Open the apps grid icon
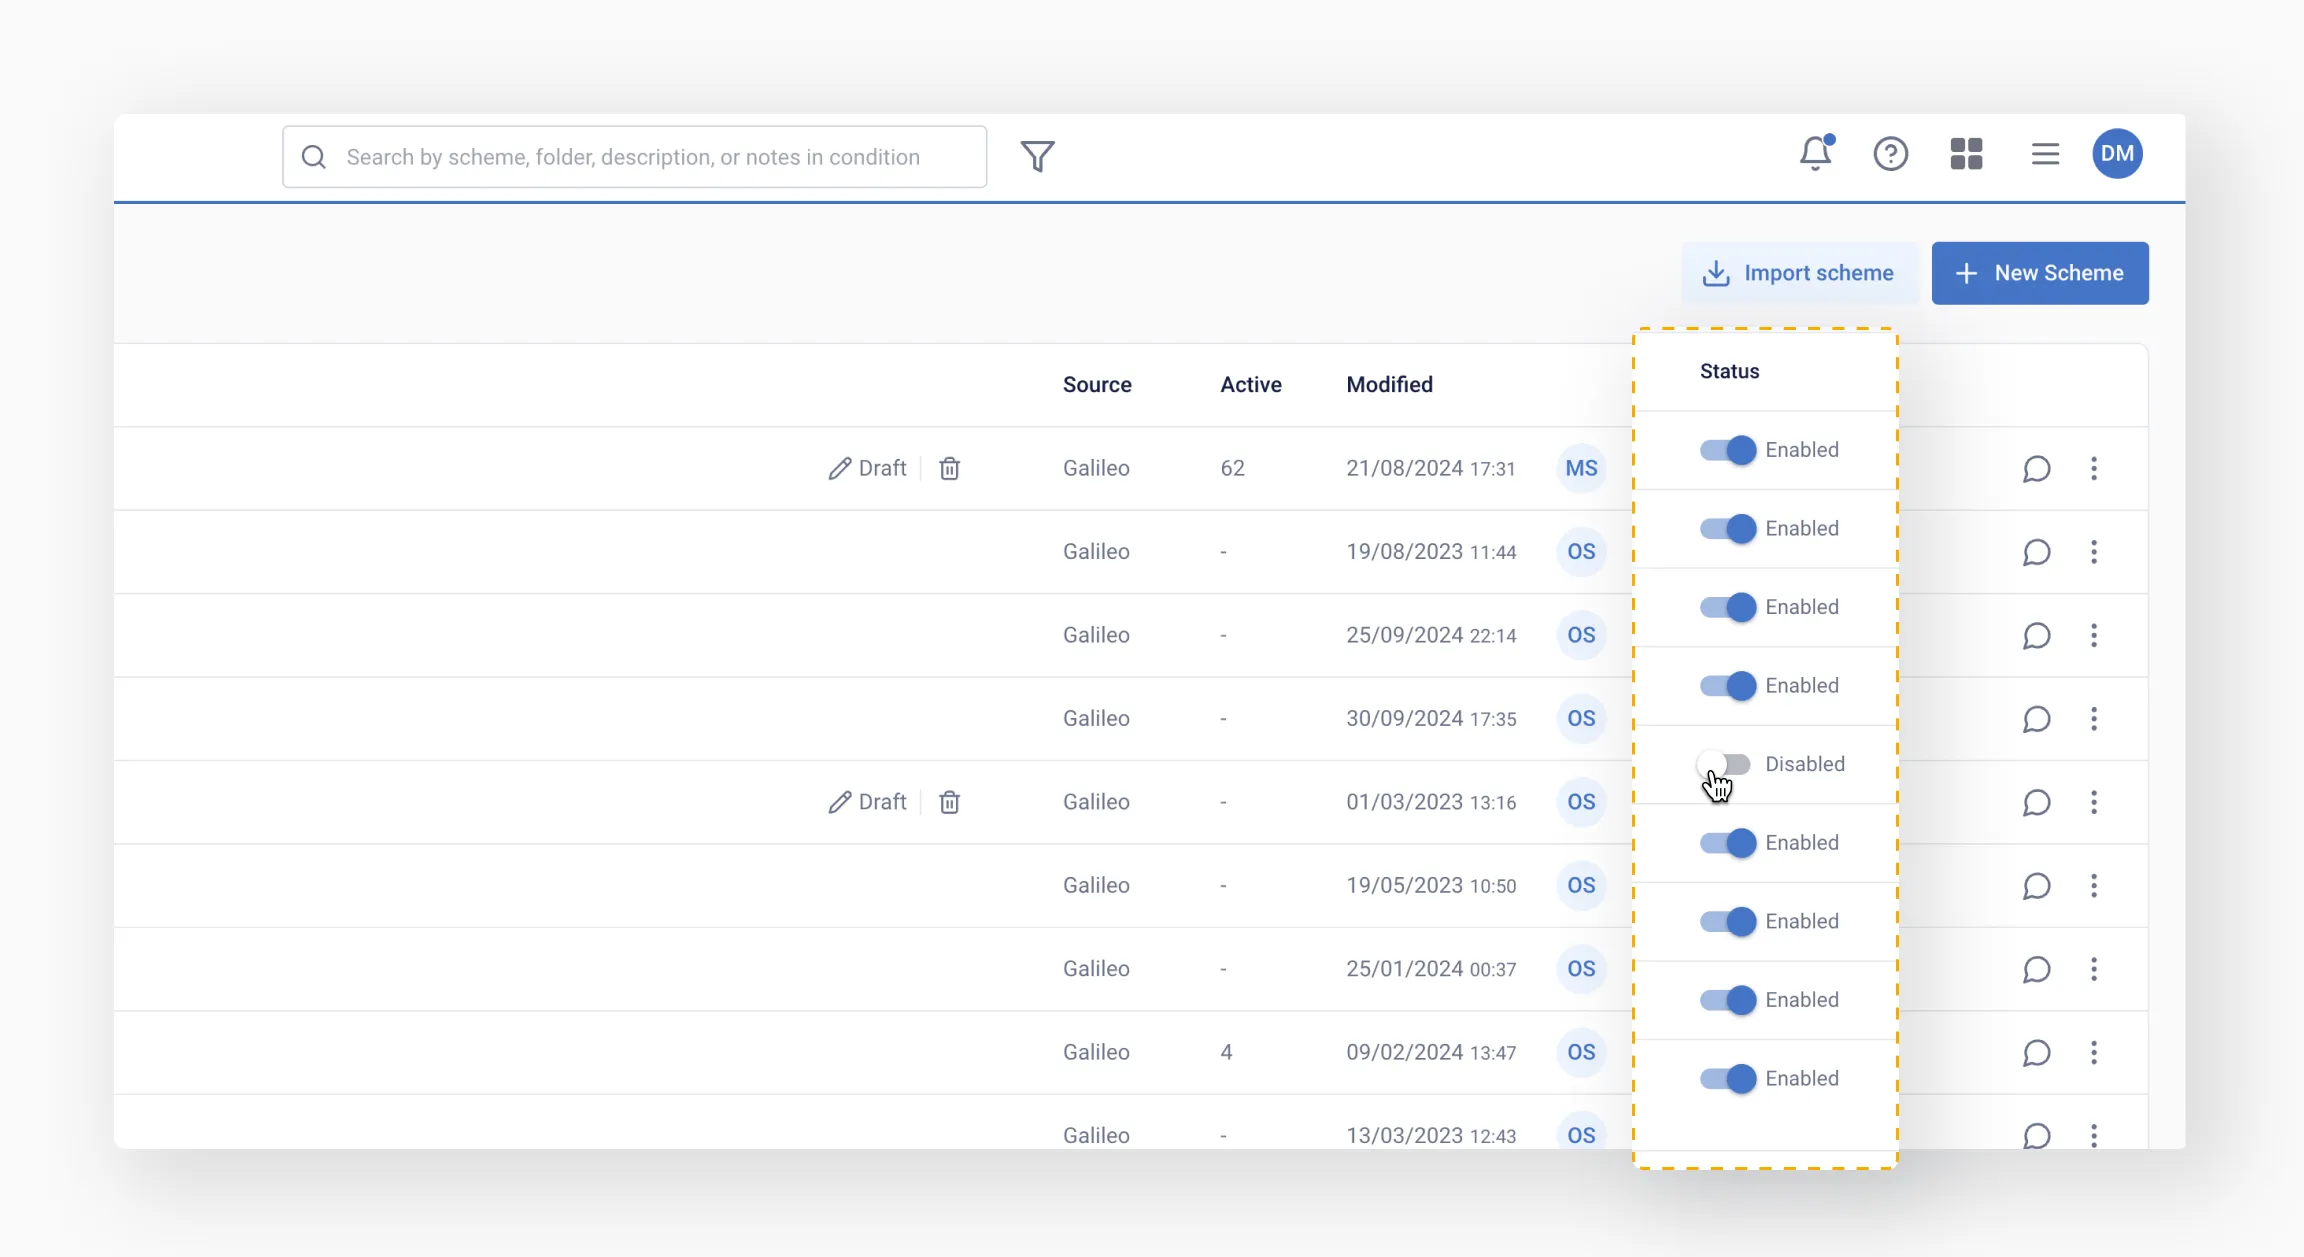2304x1257 pixels. pos(1966,154)
